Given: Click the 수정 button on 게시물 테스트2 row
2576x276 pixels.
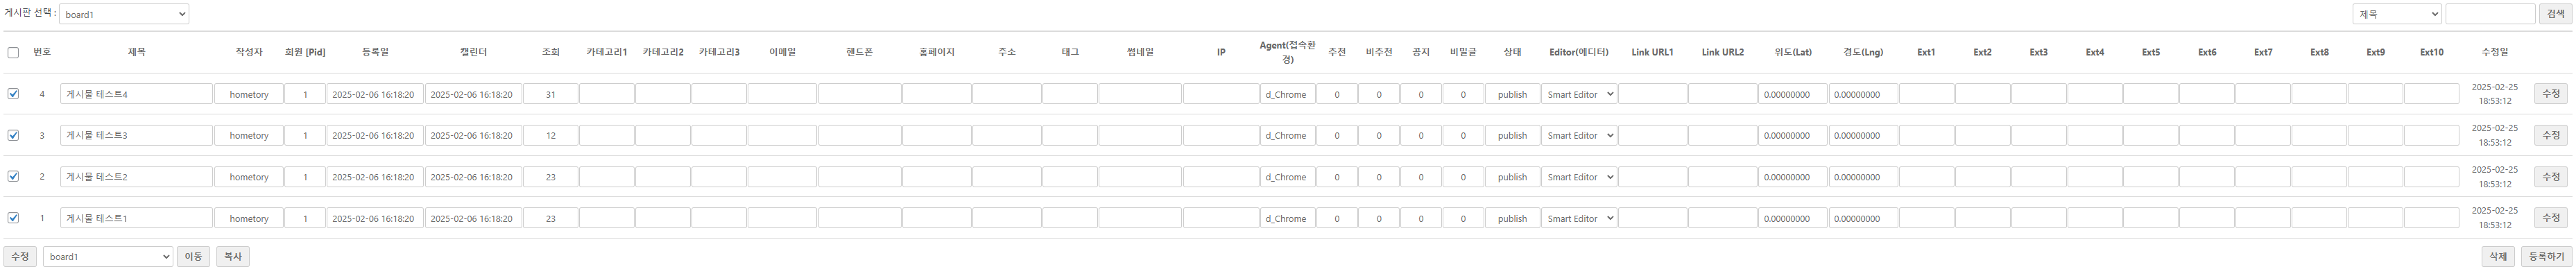Looking at the screenshot, I should (x=2551, y=177).
